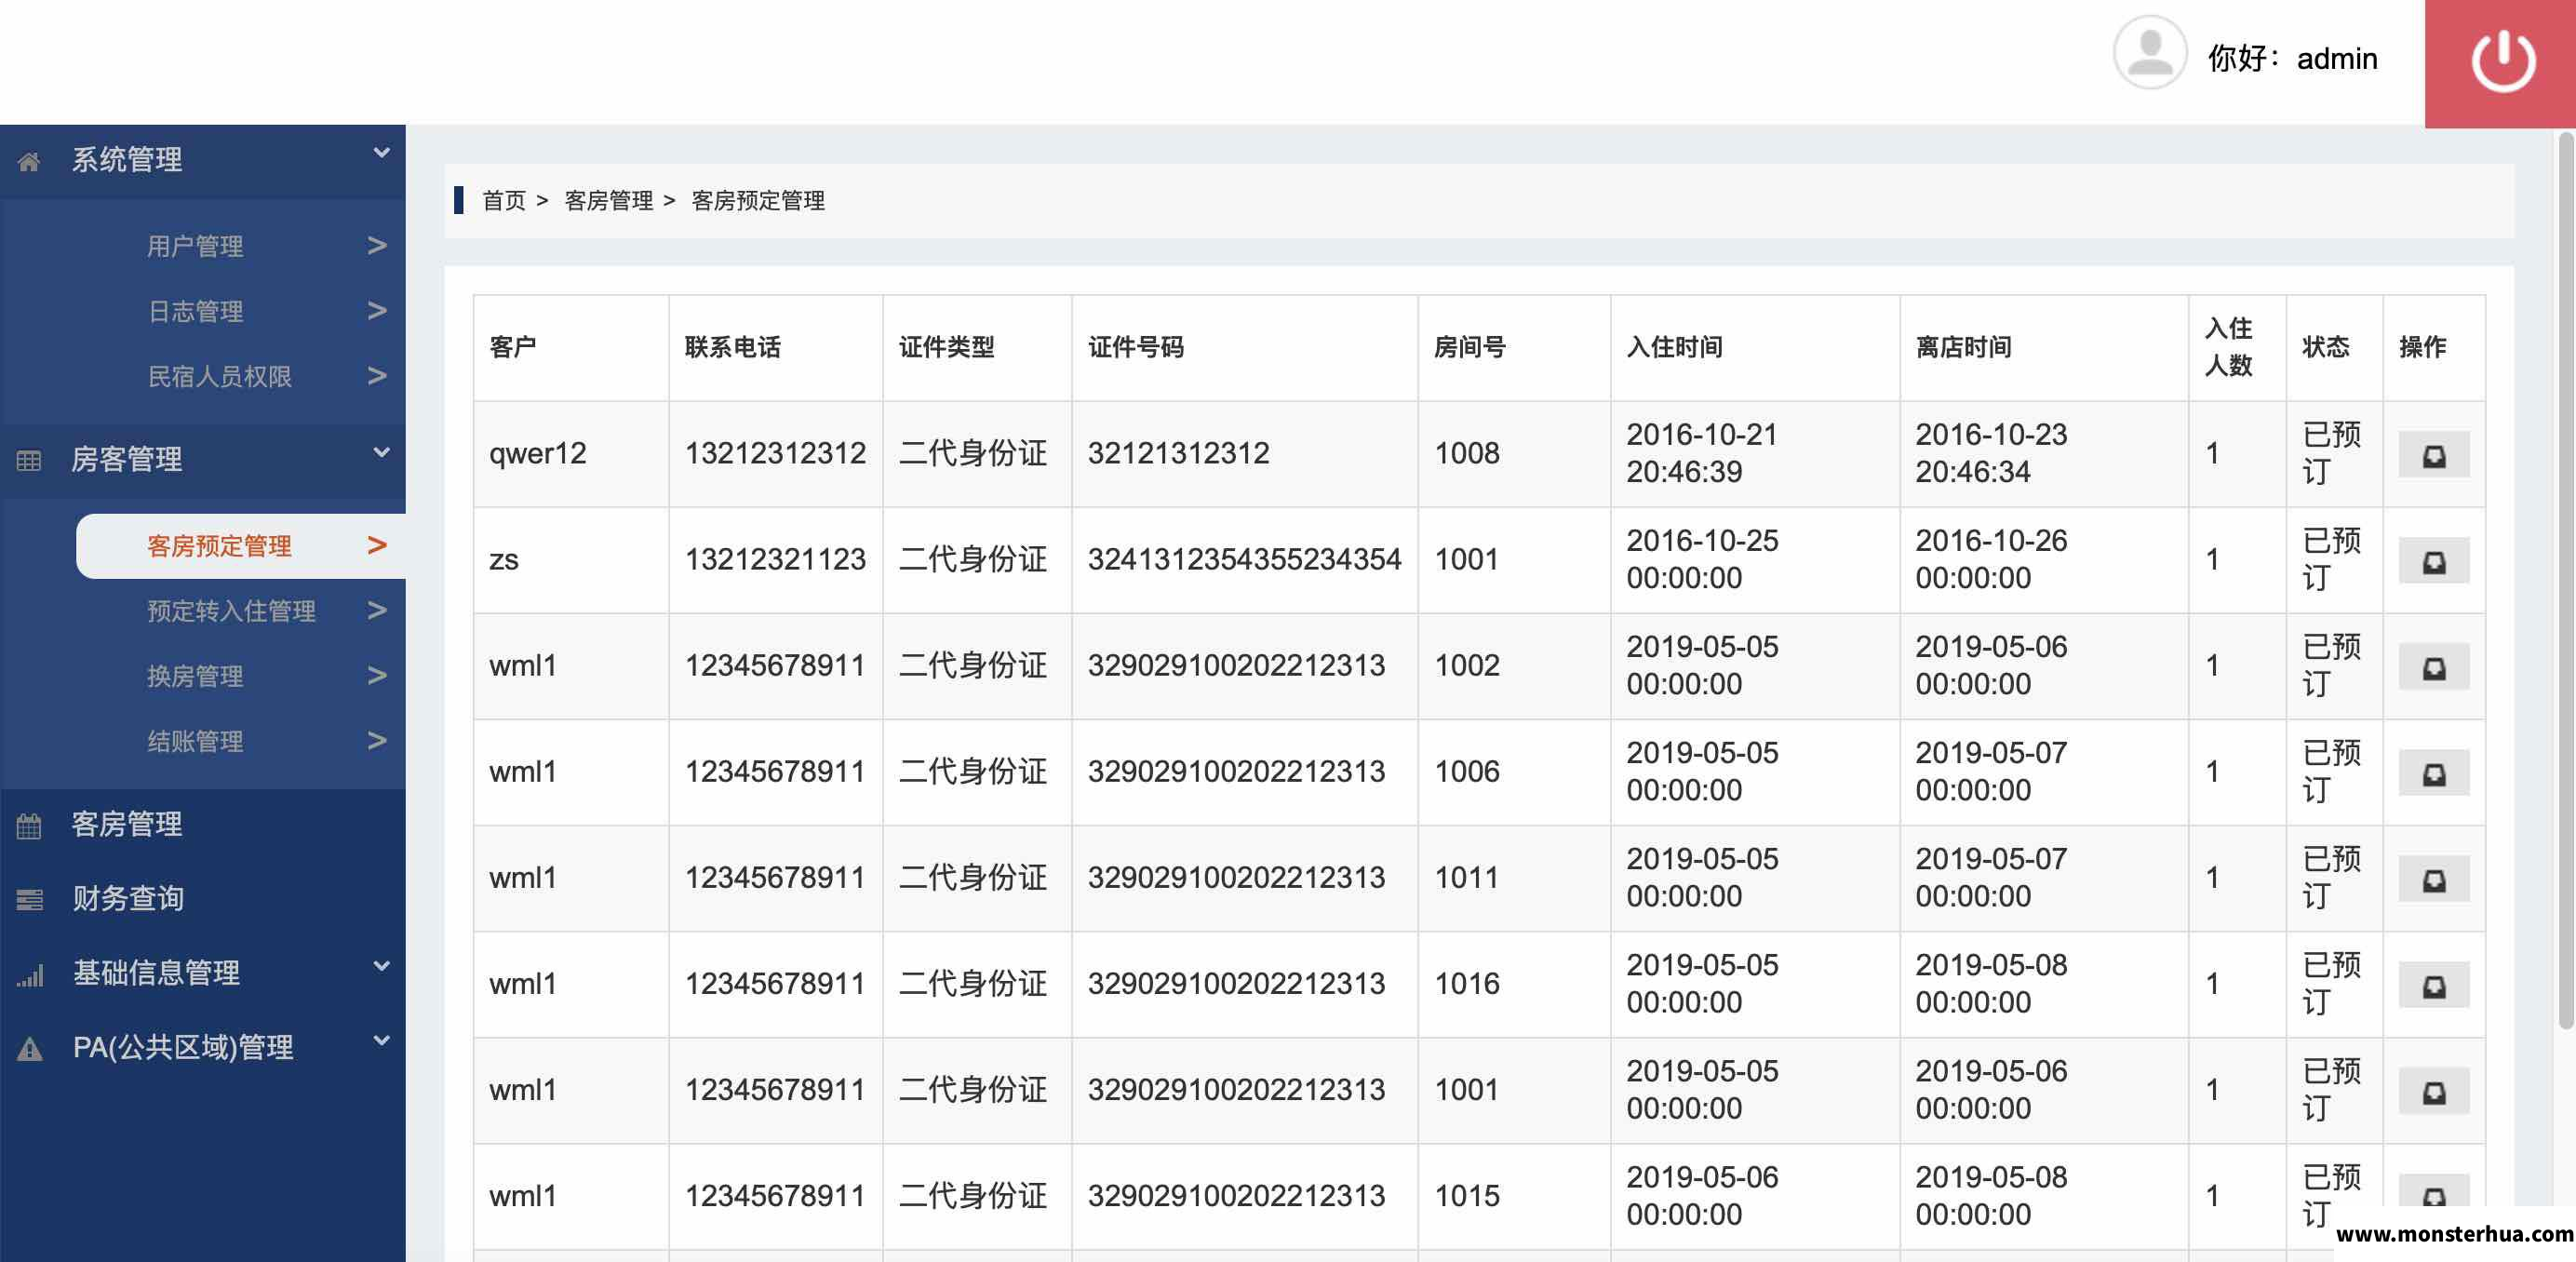Click the arrow next to 结账管理
The image size is (2576, 1262).
[x=377, y=740]
